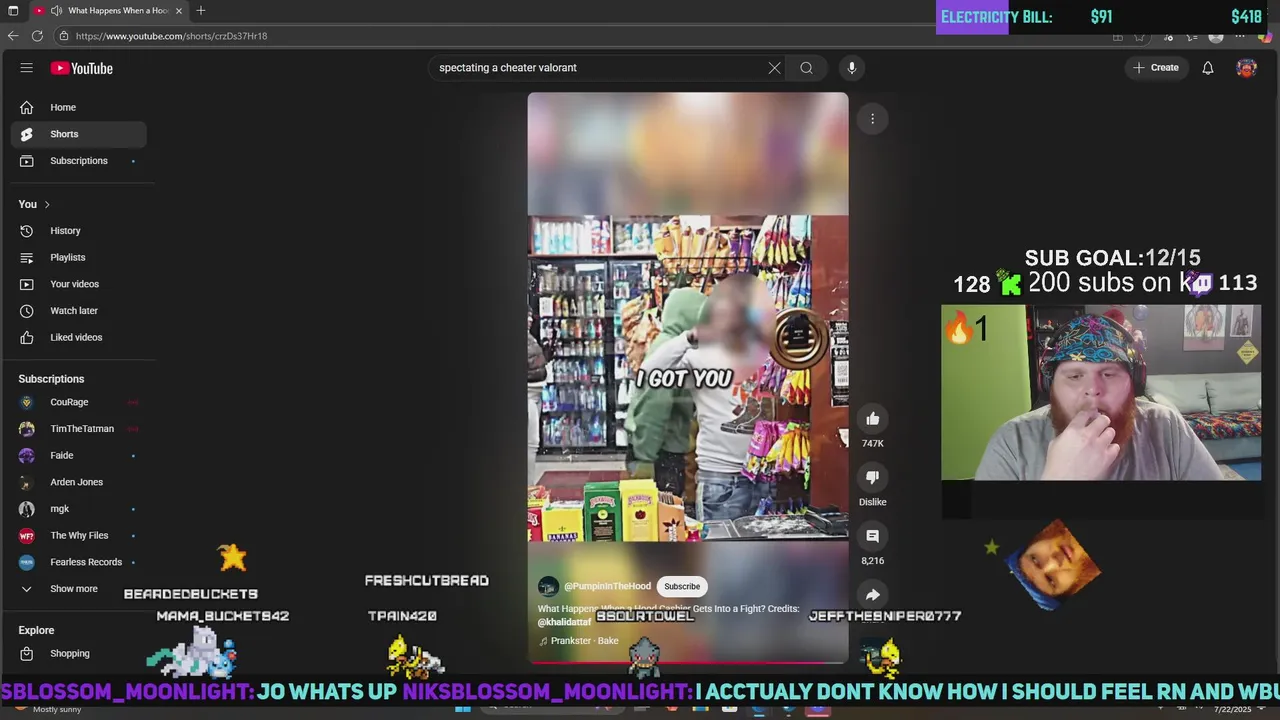Viewport: 1280px width, 720px height.
Task: Open the Create button
Action: 1156,68
